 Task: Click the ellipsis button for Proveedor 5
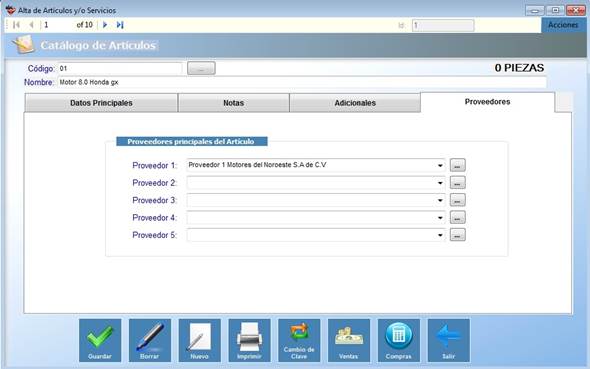(x=458, y=235)
